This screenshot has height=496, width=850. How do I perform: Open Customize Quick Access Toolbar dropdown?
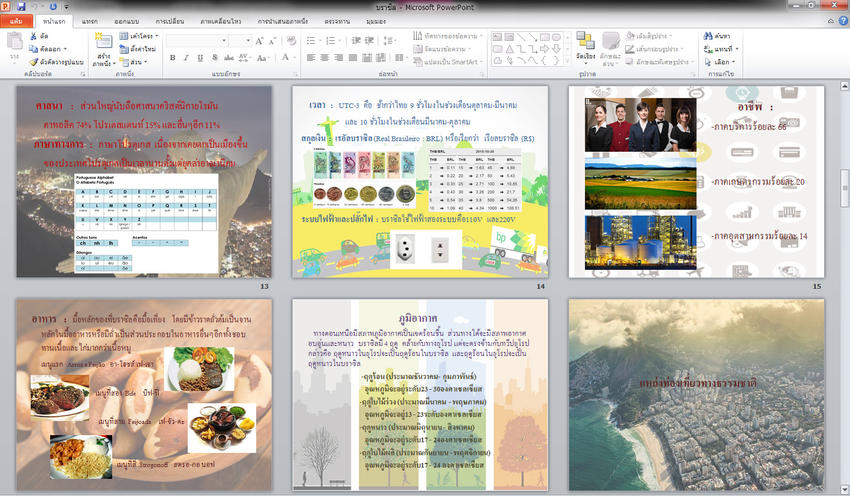click(67, 7)
